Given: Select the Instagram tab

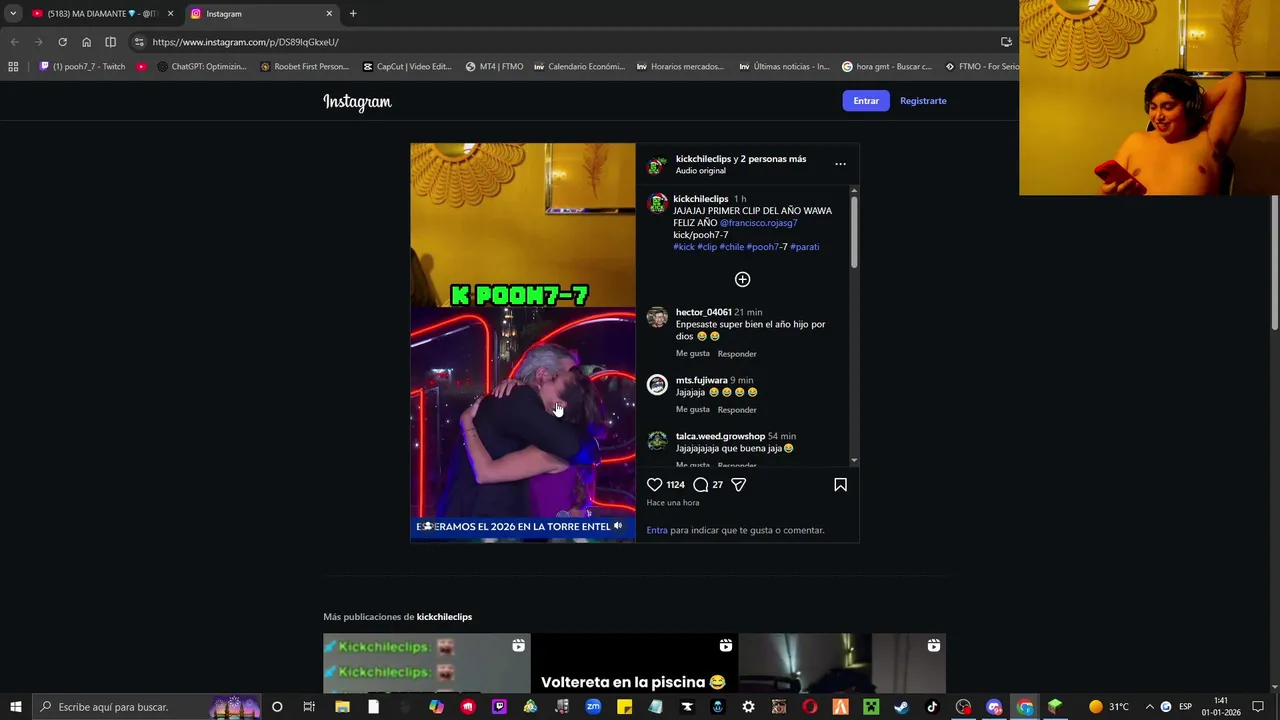Looking at the screenshot, I should pos(260,14).
